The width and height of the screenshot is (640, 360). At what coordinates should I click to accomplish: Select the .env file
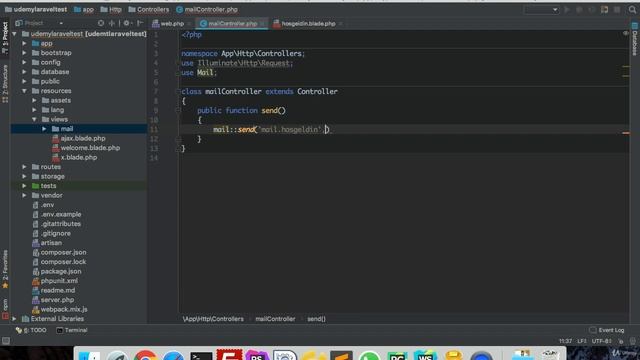coord(43,205)
